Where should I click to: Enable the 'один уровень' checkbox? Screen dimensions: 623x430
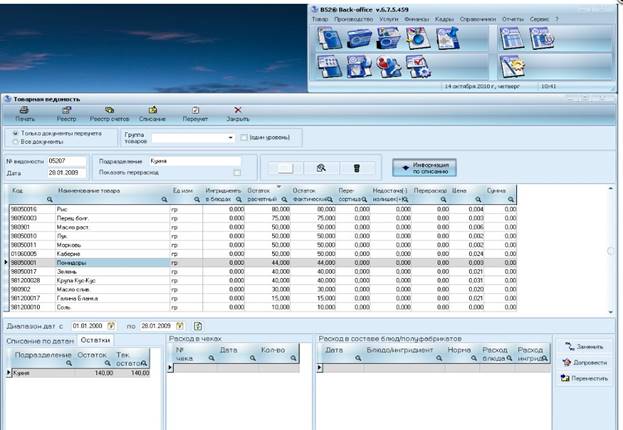click(244, 137)
